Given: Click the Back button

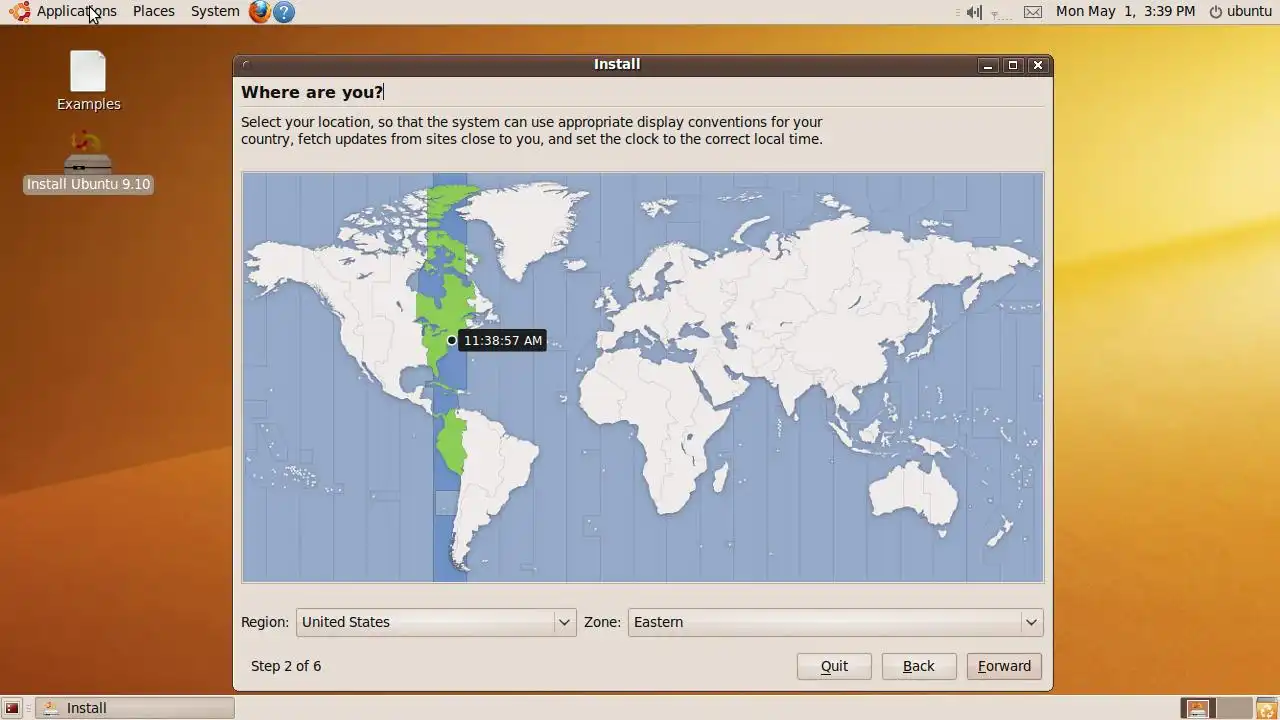Looking at the screenshot, I should click(918, 666).
